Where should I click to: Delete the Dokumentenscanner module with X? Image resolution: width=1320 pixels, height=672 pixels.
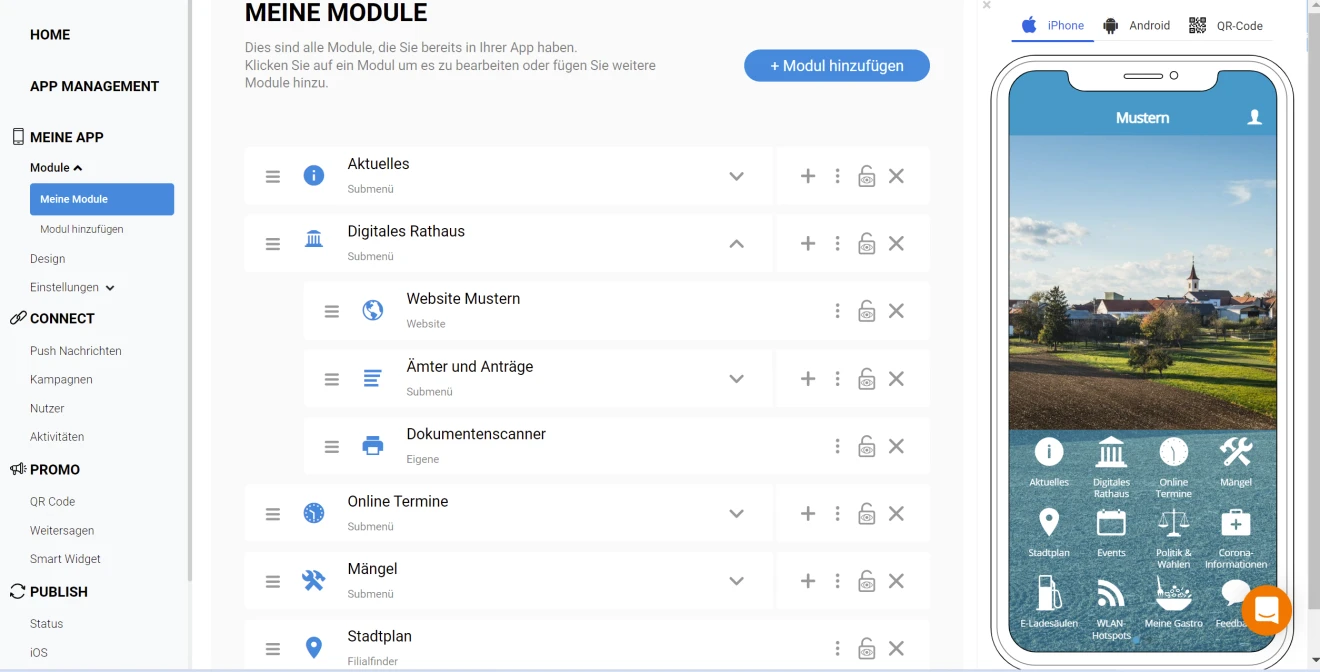[896, 446]
